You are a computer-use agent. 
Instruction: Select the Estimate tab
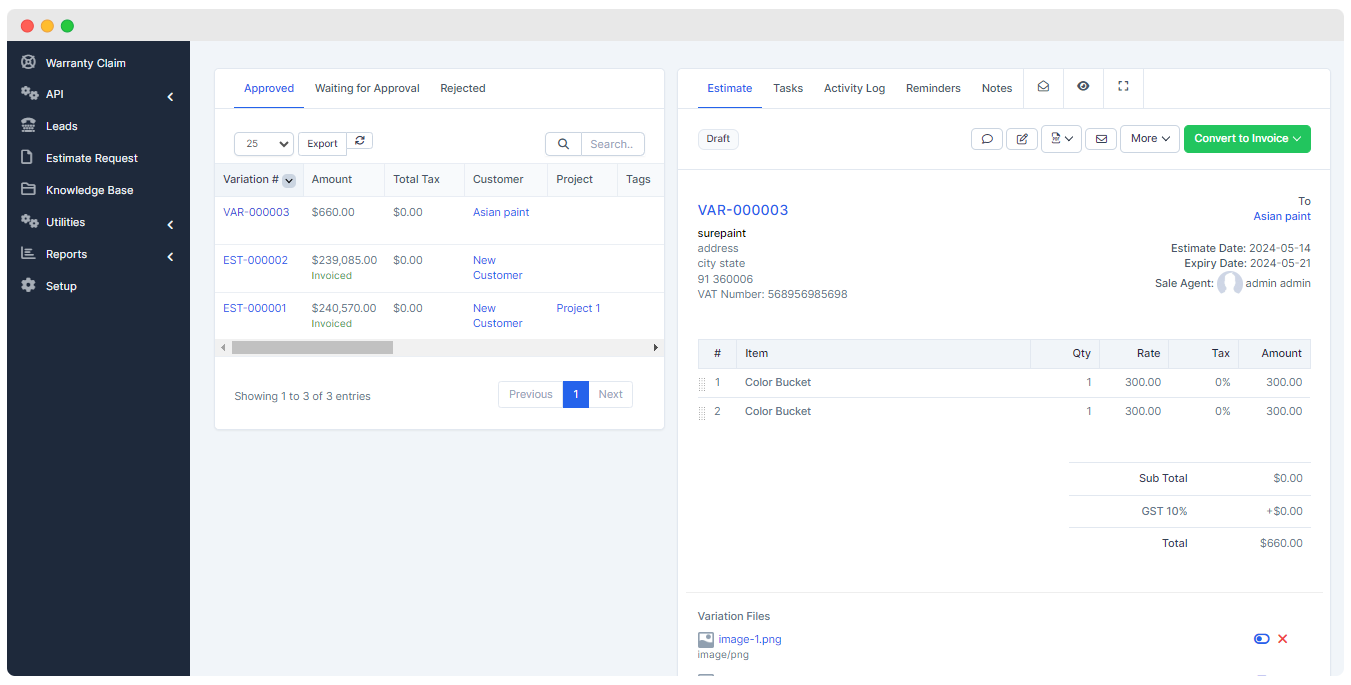tap(730, 88)
